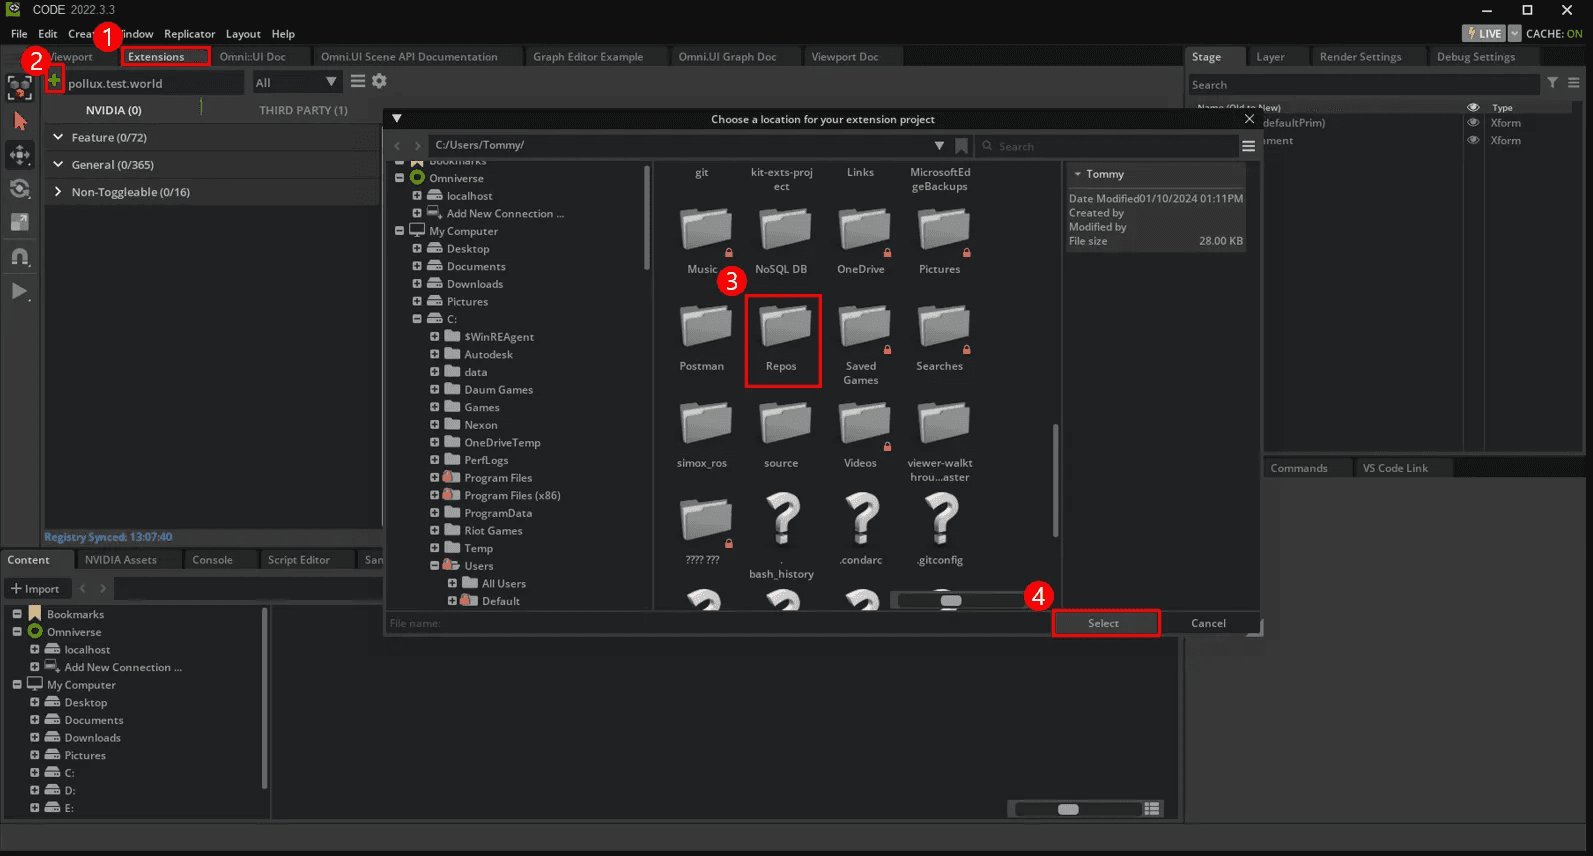Image resolution: width=1593 pixels, height=856 pixels.
Task: Click the bookmark icon in file dialog
Action: click(x=961, y=146)
